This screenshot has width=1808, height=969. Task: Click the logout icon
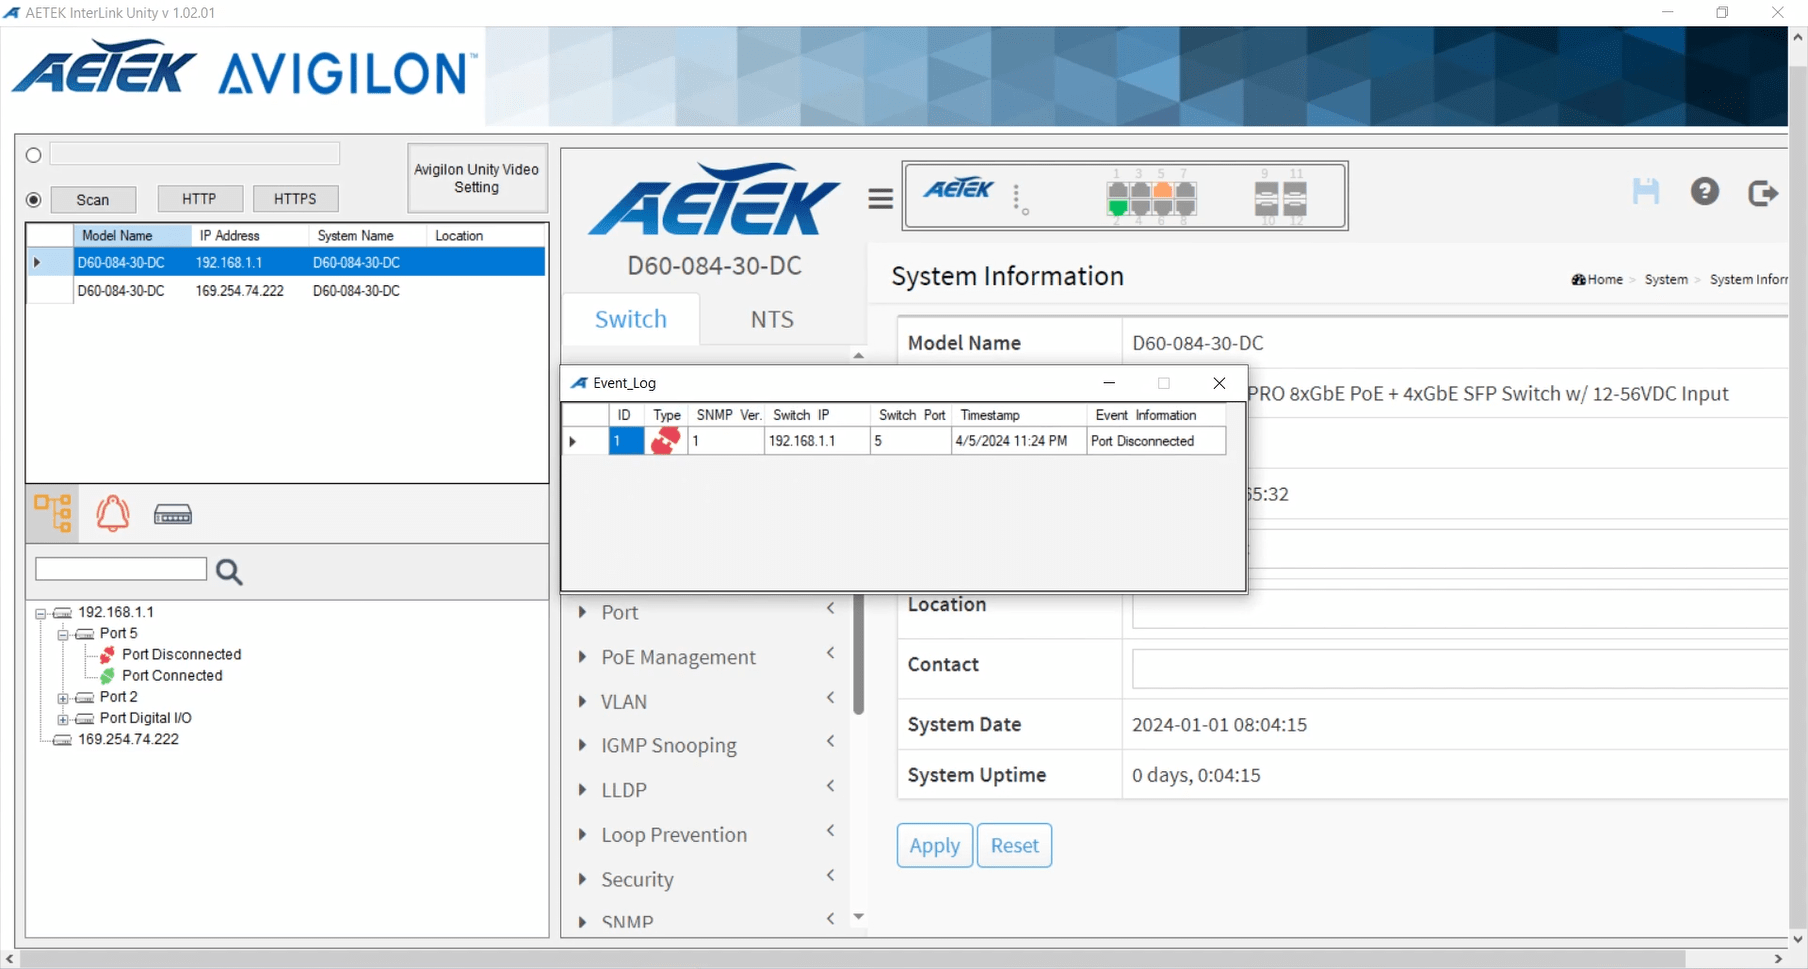(x=1763, y=192)
